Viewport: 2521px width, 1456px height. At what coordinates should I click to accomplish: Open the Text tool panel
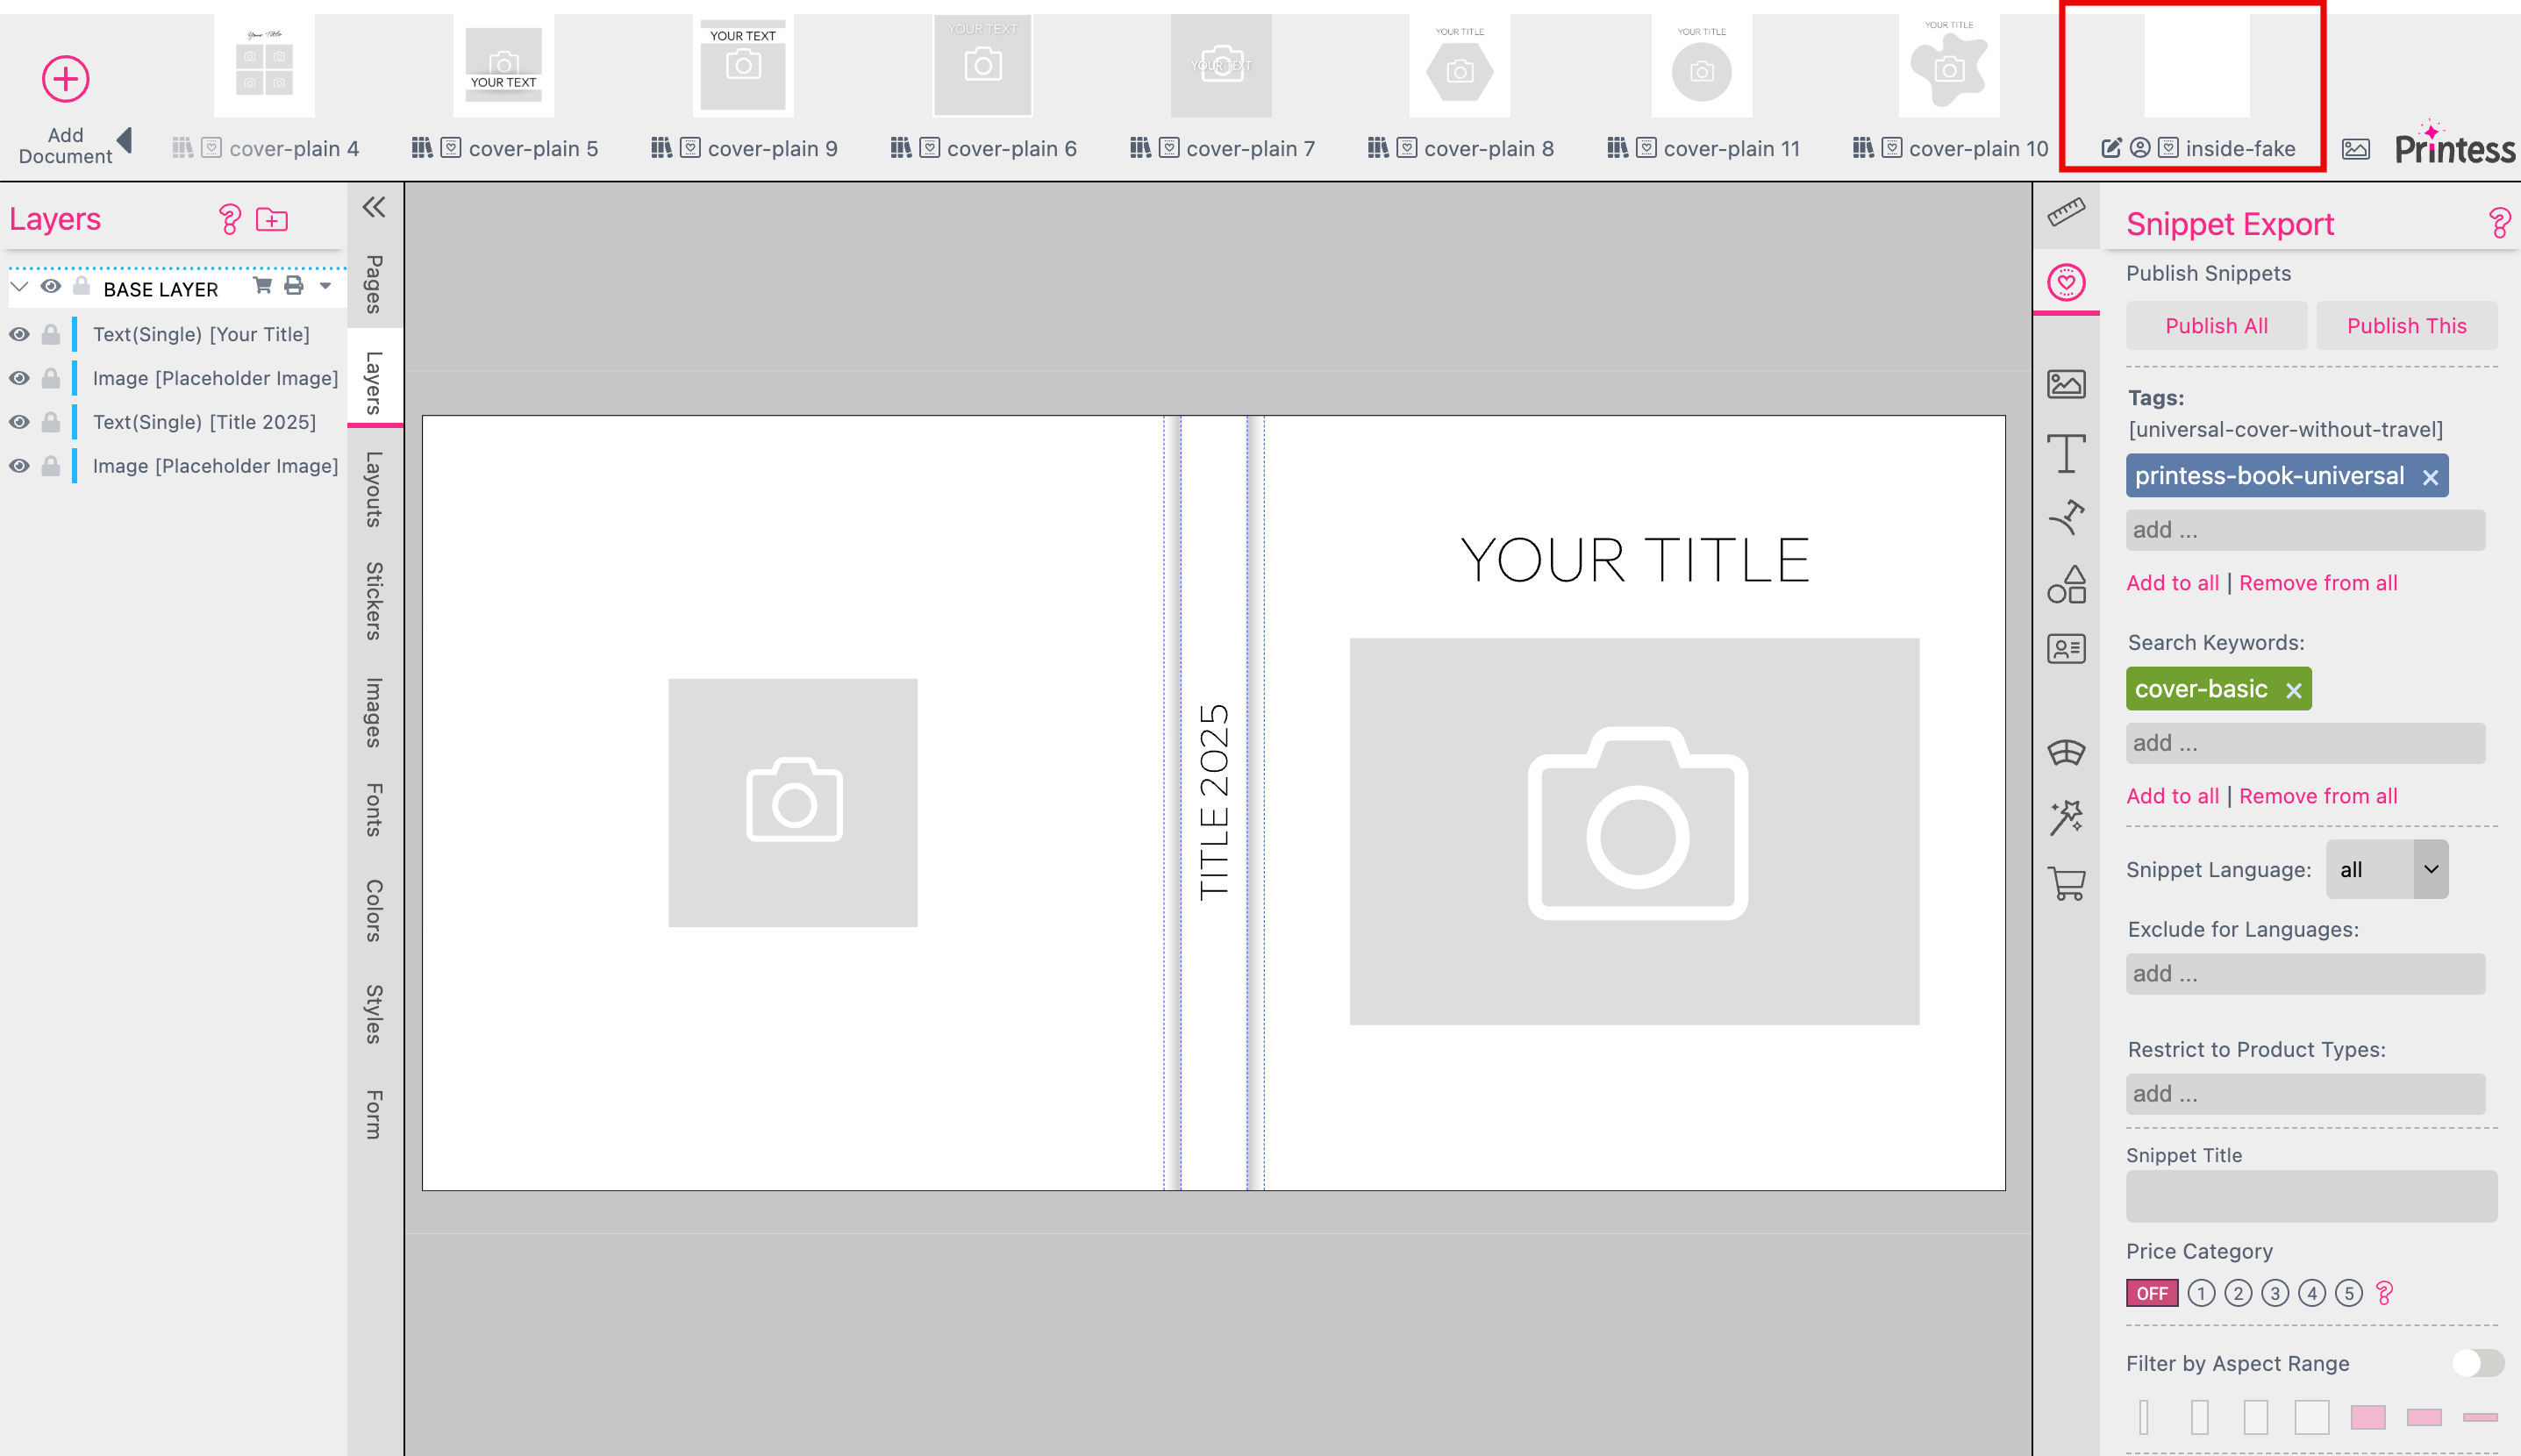pos(2067,453)
